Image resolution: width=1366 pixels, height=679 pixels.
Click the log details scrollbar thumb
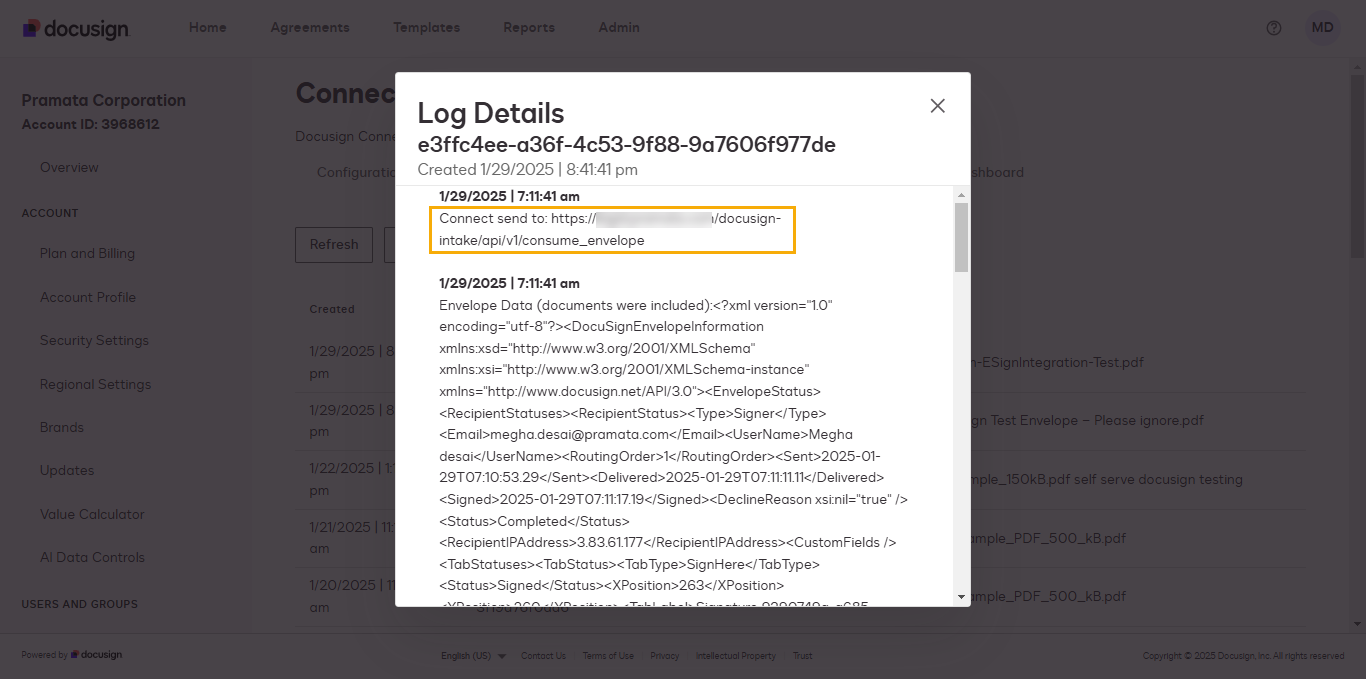tap(962, 238)
